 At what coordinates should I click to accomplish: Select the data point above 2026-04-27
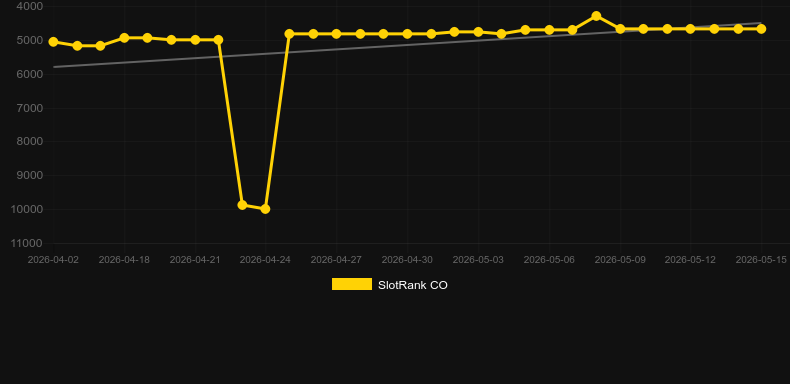[336, 34]
